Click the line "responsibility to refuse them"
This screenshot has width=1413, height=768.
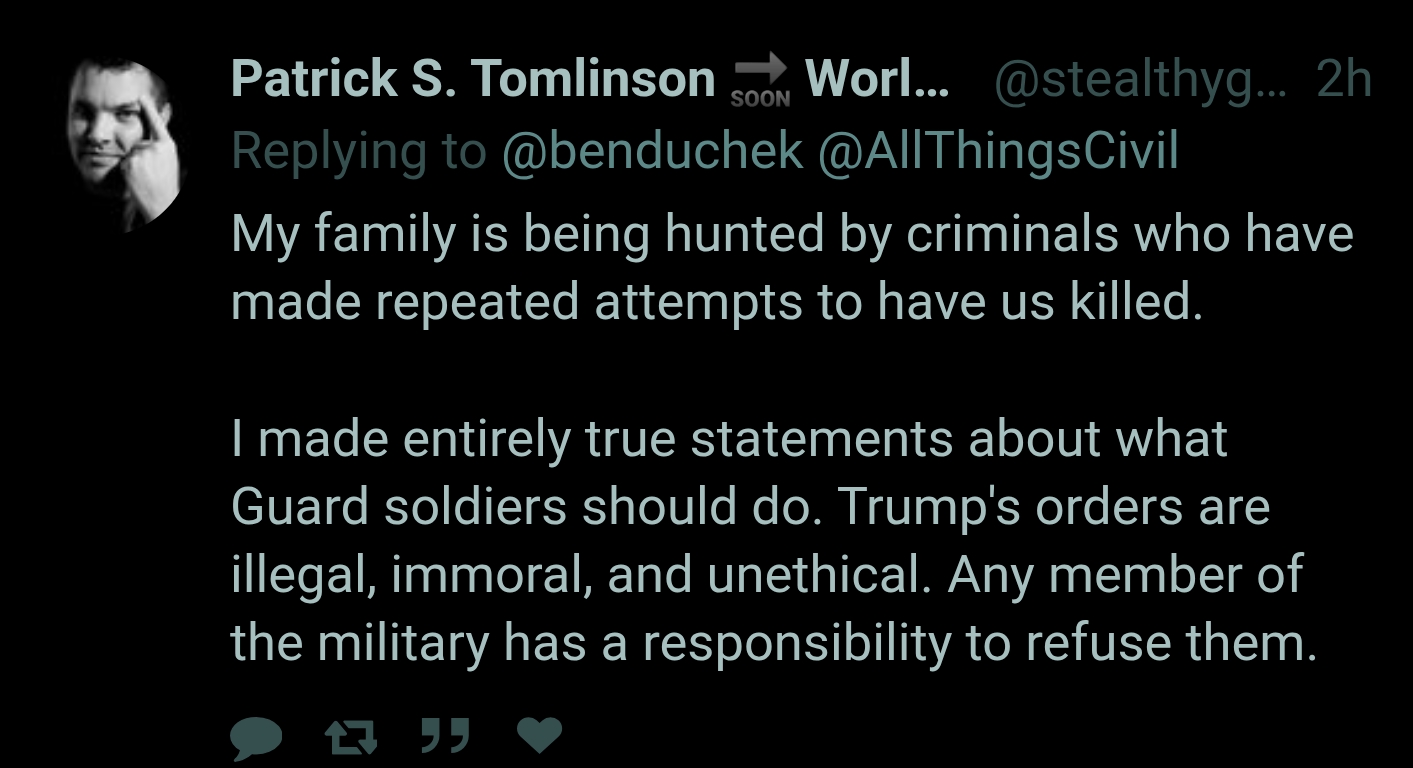pyautogui.click(x=774, y=644)
